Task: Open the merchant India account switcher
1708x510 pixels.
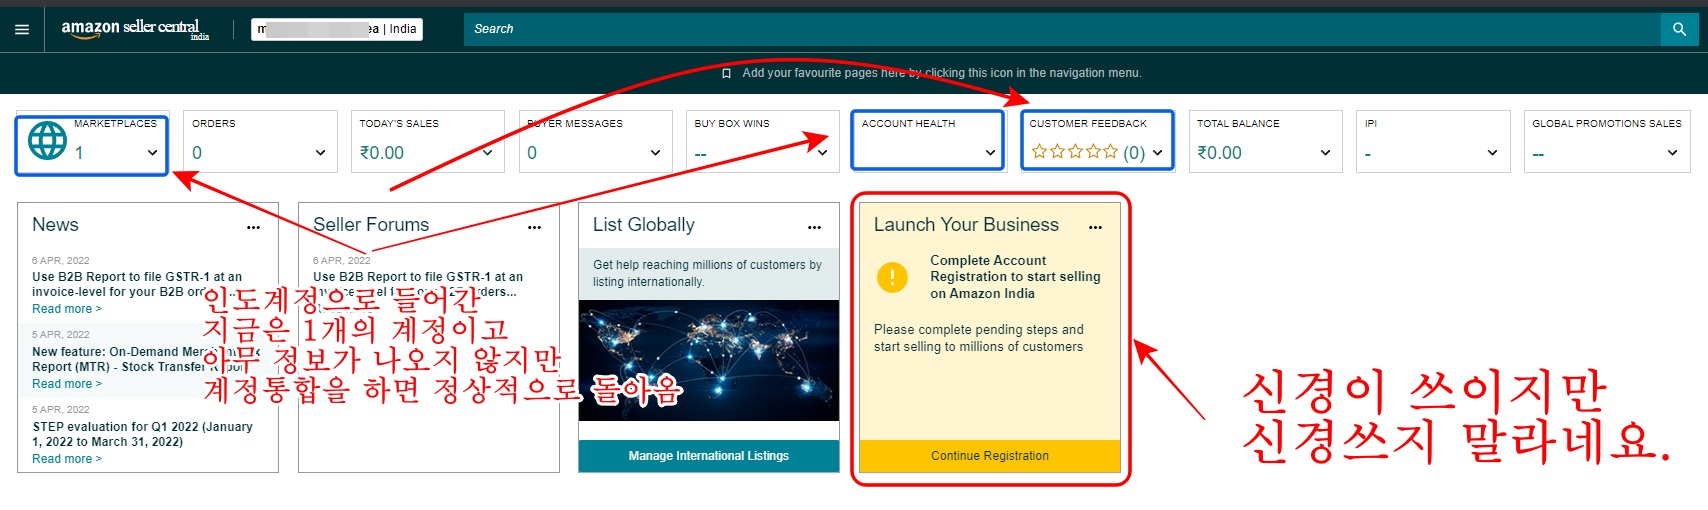Action: click(x=337, y=29)
